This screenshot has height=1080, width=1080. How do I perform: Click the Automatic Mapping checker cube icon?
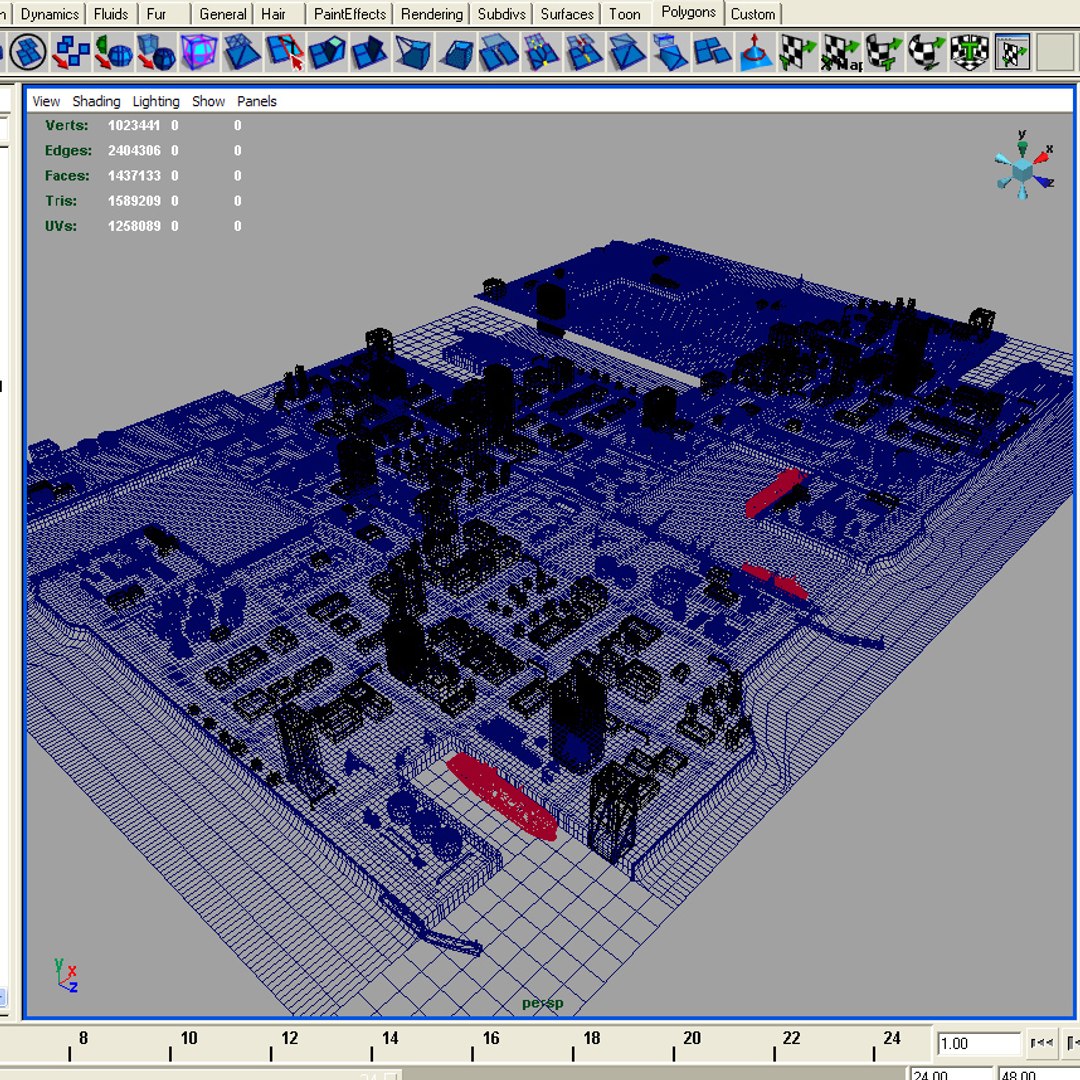tap(969, 52)
